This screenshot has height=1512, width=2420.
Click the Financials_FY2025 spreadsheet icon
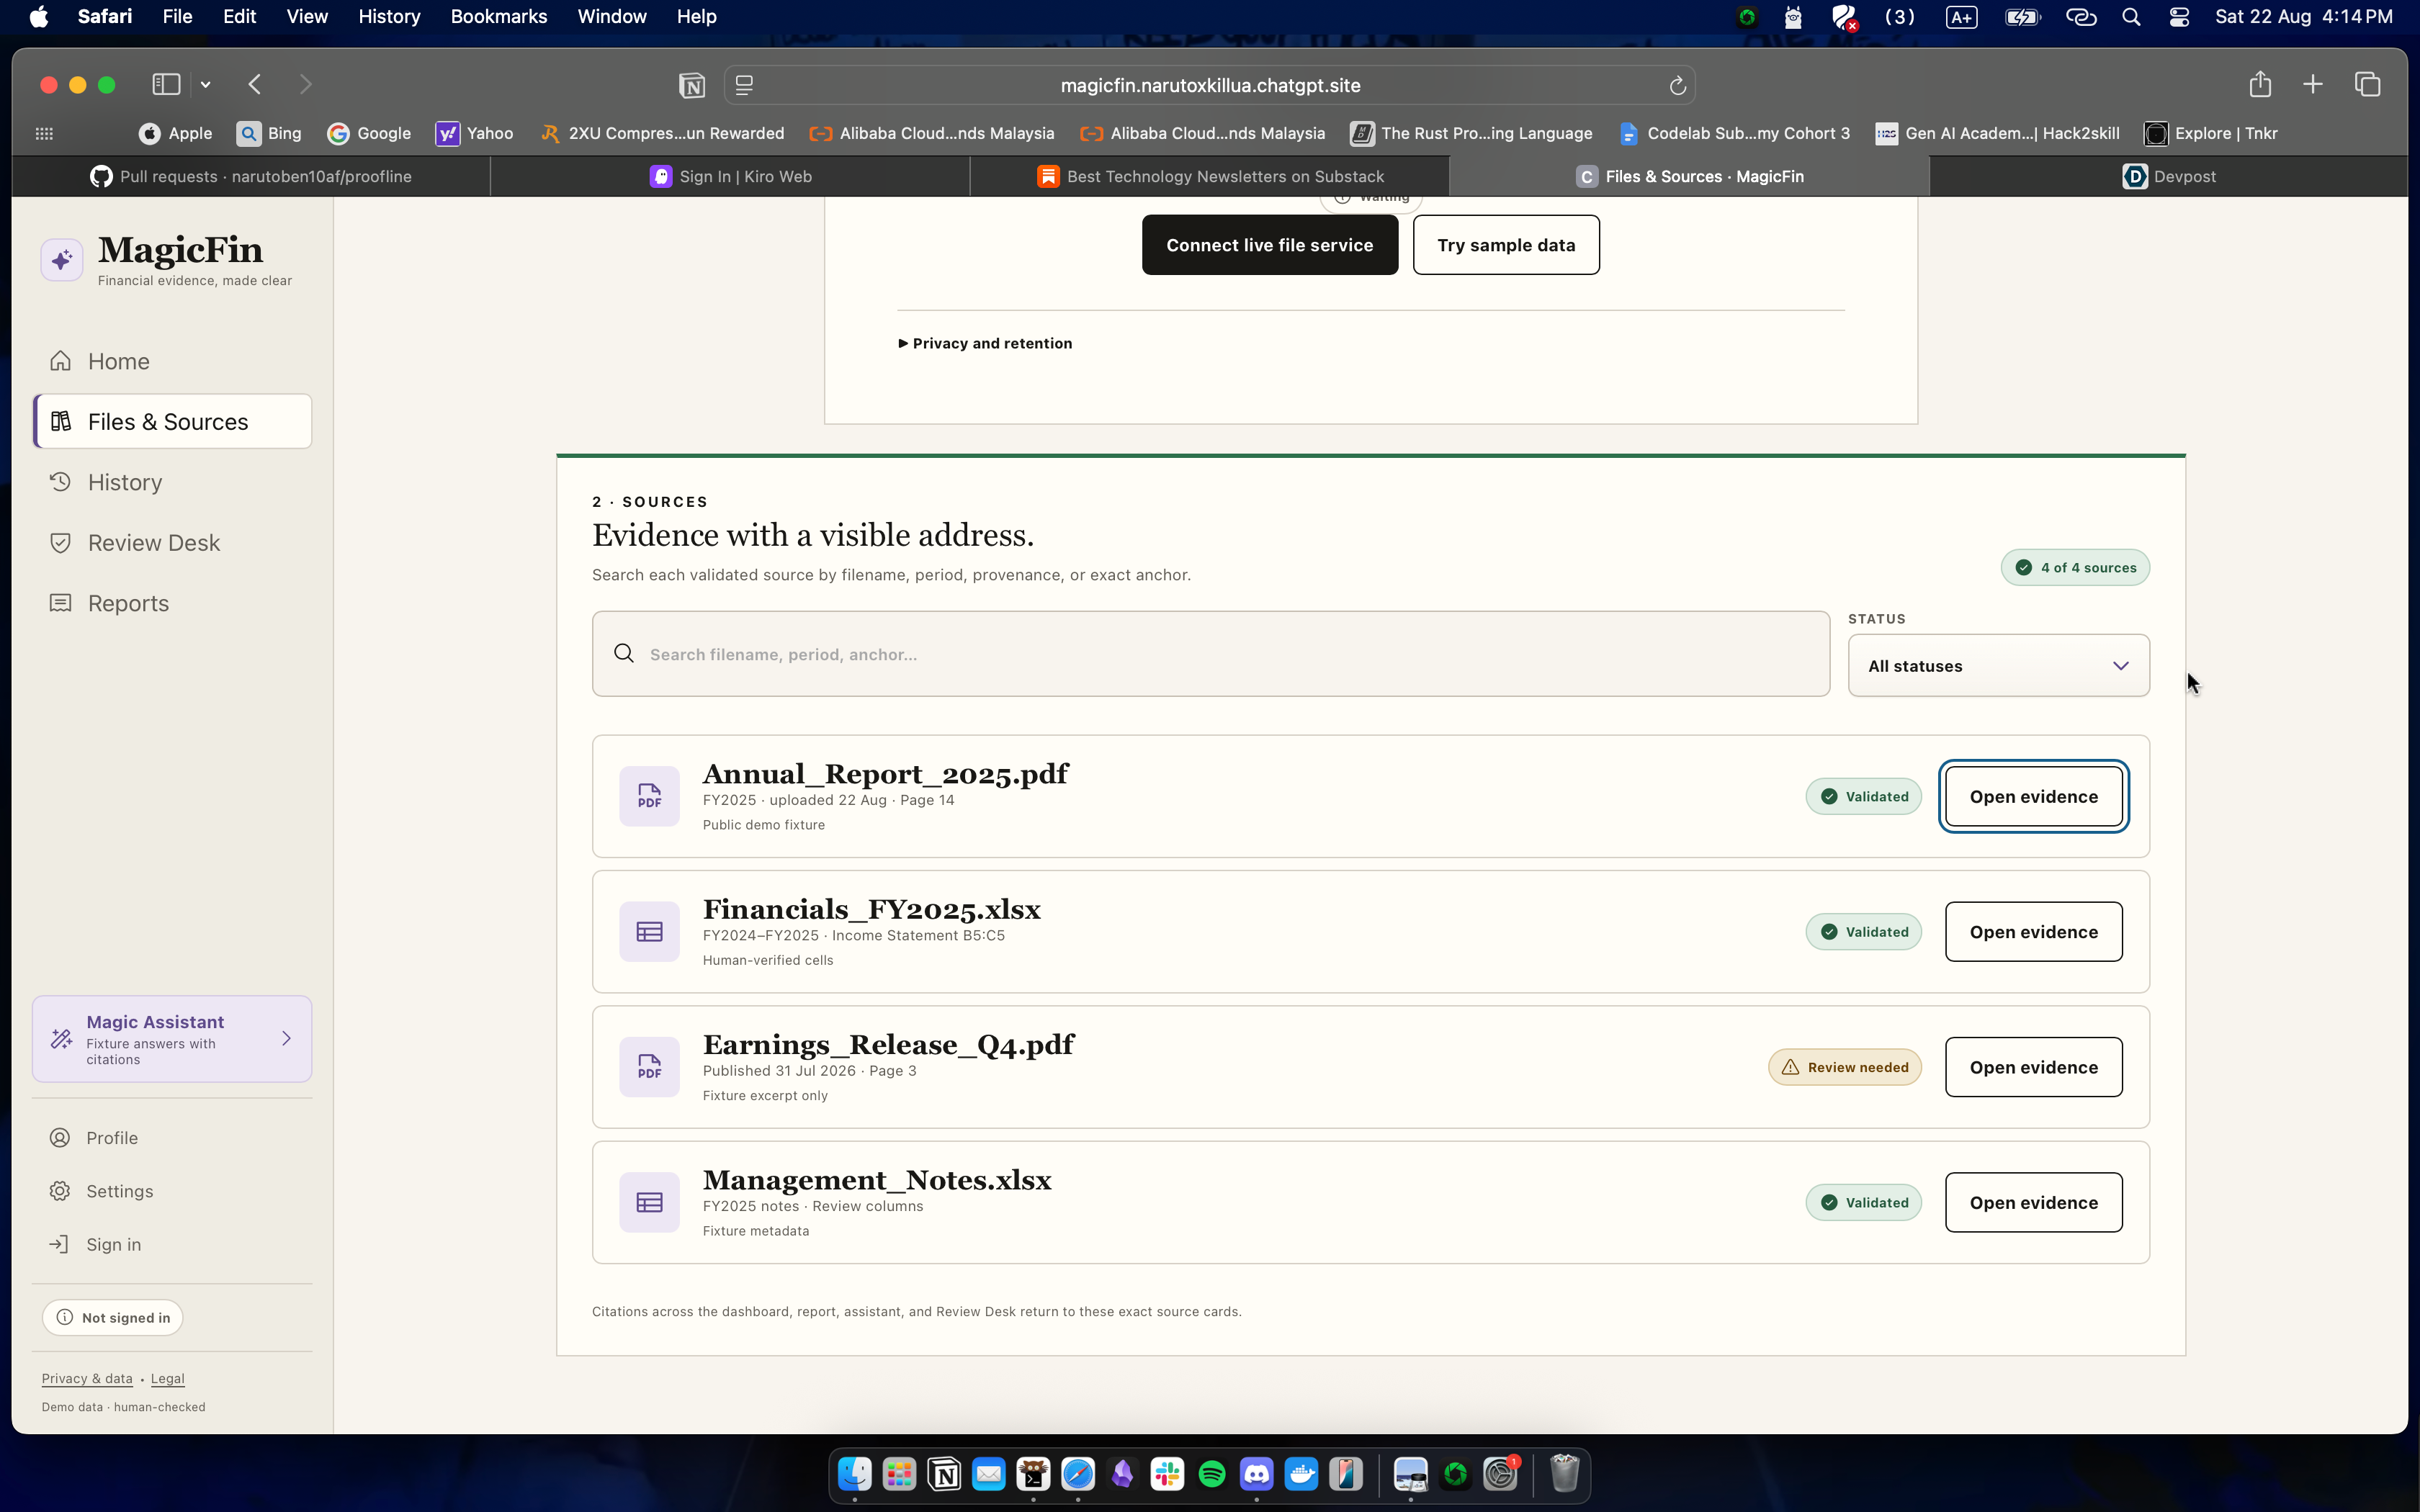point(649,932)
